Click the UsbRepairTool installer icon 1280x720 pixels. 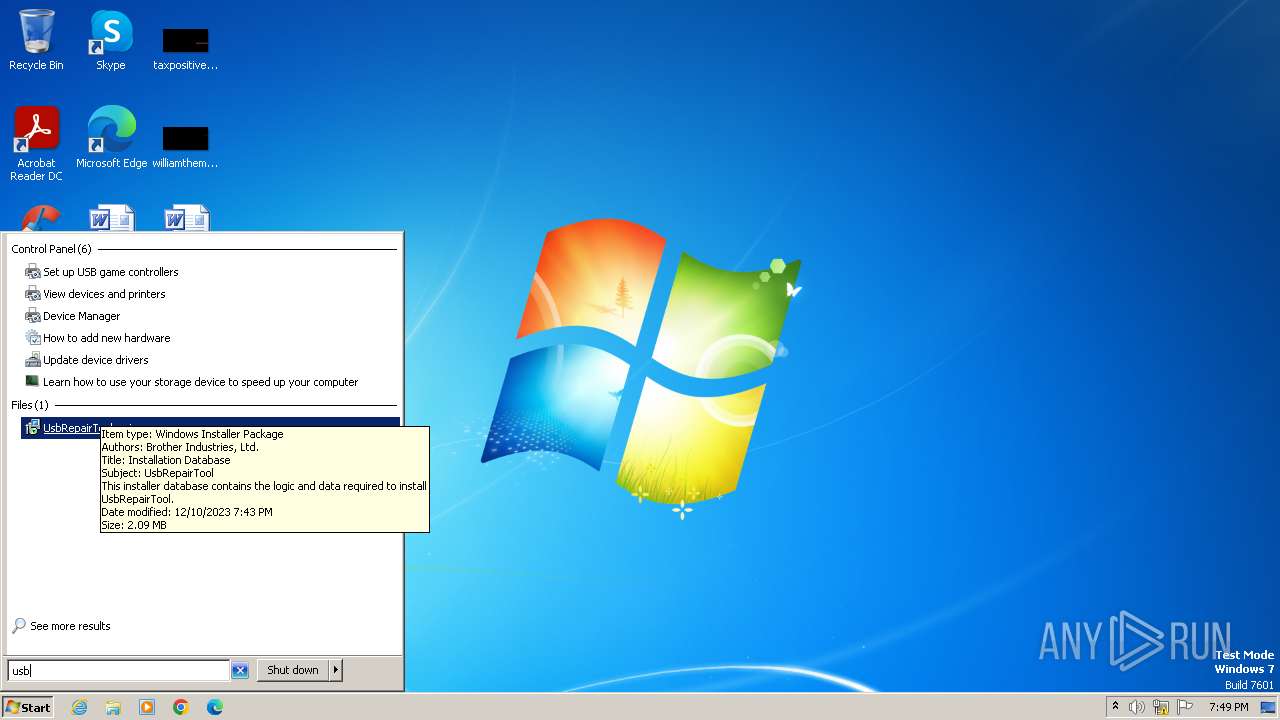(x=33, y=428)
